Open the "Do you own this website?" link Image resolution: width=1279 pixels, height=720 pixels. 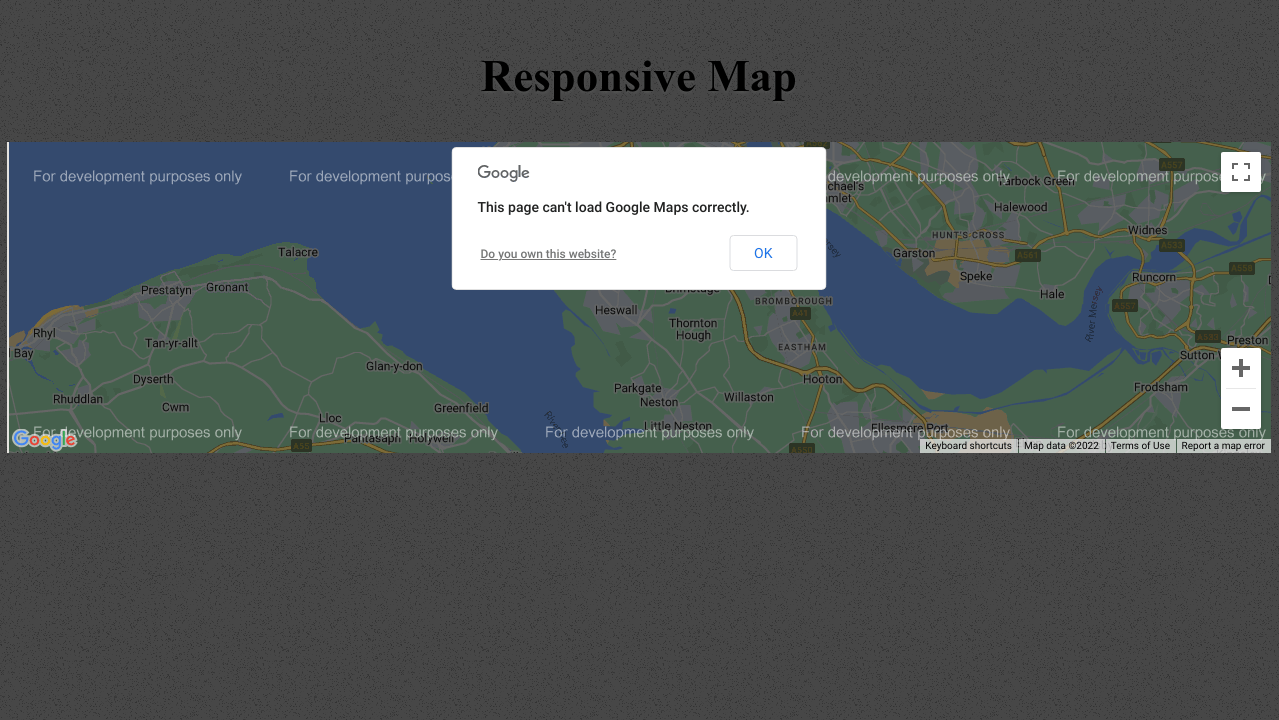click(548, 253)
